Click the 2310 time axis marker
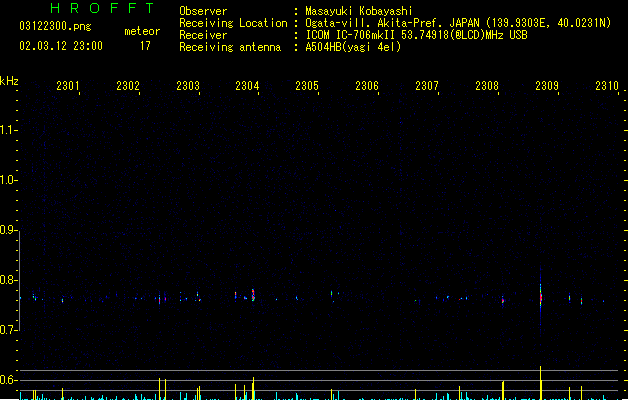629x400 pixels. [x=607, y=86]
